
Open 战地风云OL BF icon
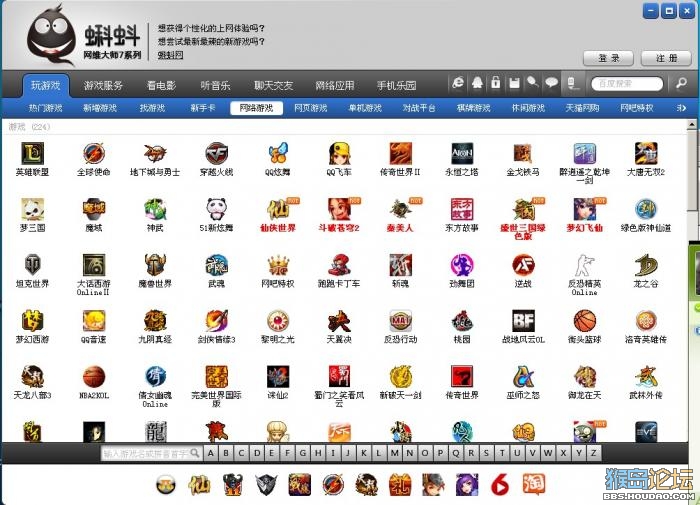tap(523, 321)
